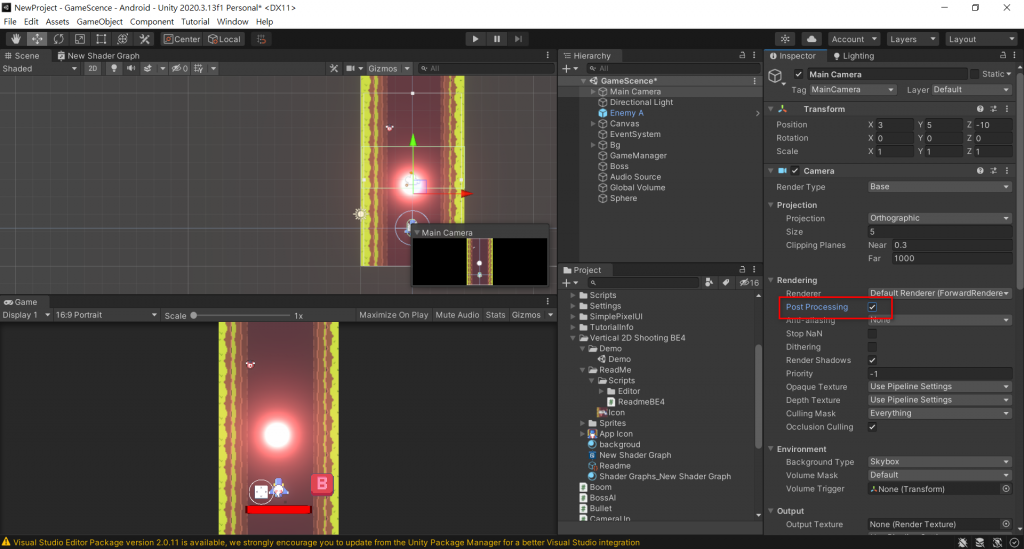The width and height of the screenshot is (1024, 549).
Task: Expand the Canvas hierarchy item
Action: coord(593,123)
